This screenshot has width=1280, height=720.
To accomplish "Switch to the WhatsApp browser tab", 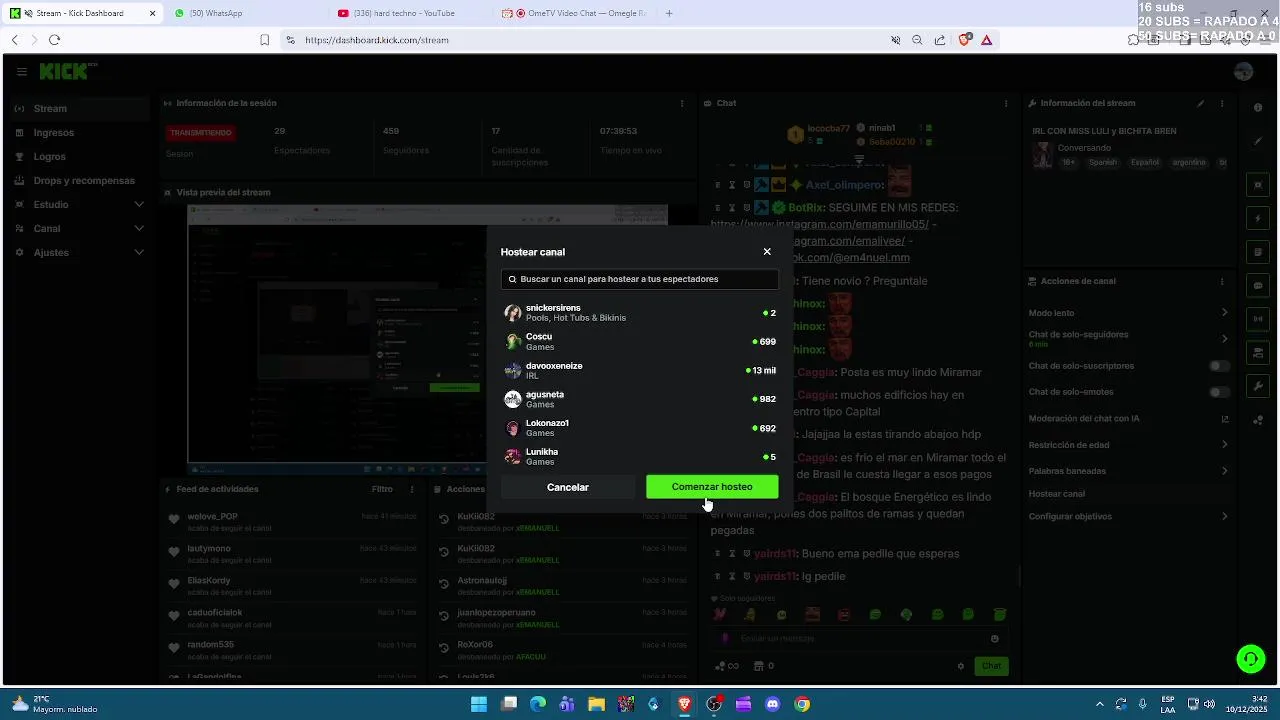I will (245, 13).
